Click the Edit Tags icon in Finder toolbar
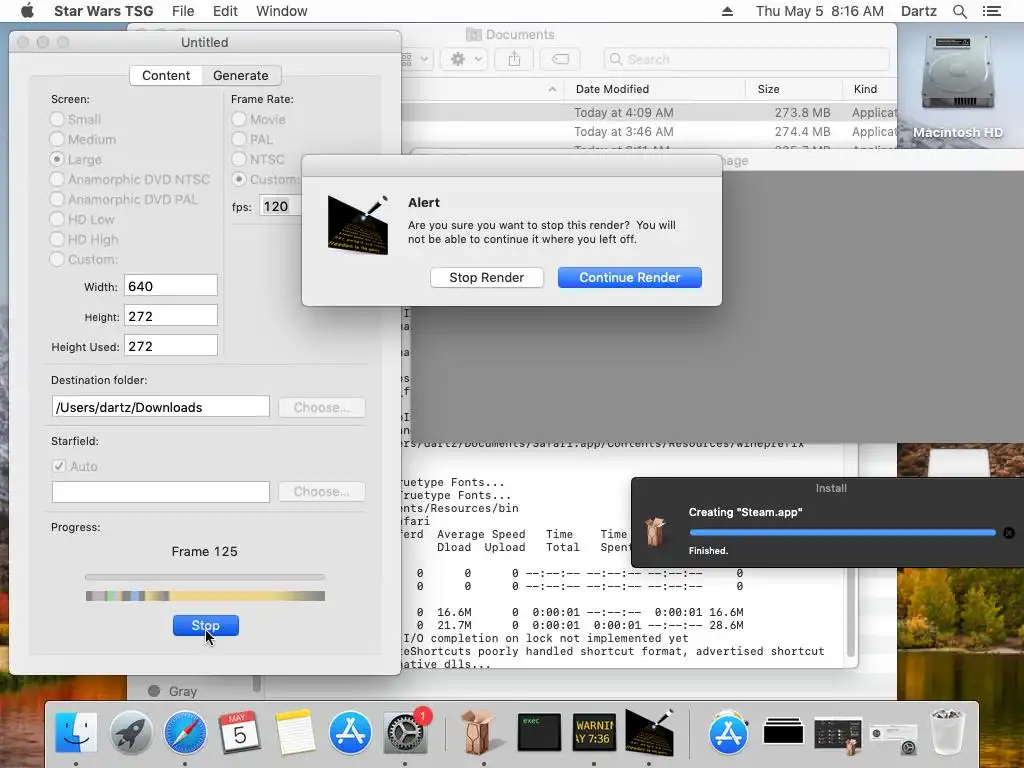This screenshot has height=768, width=1024. tap(560, 59)
